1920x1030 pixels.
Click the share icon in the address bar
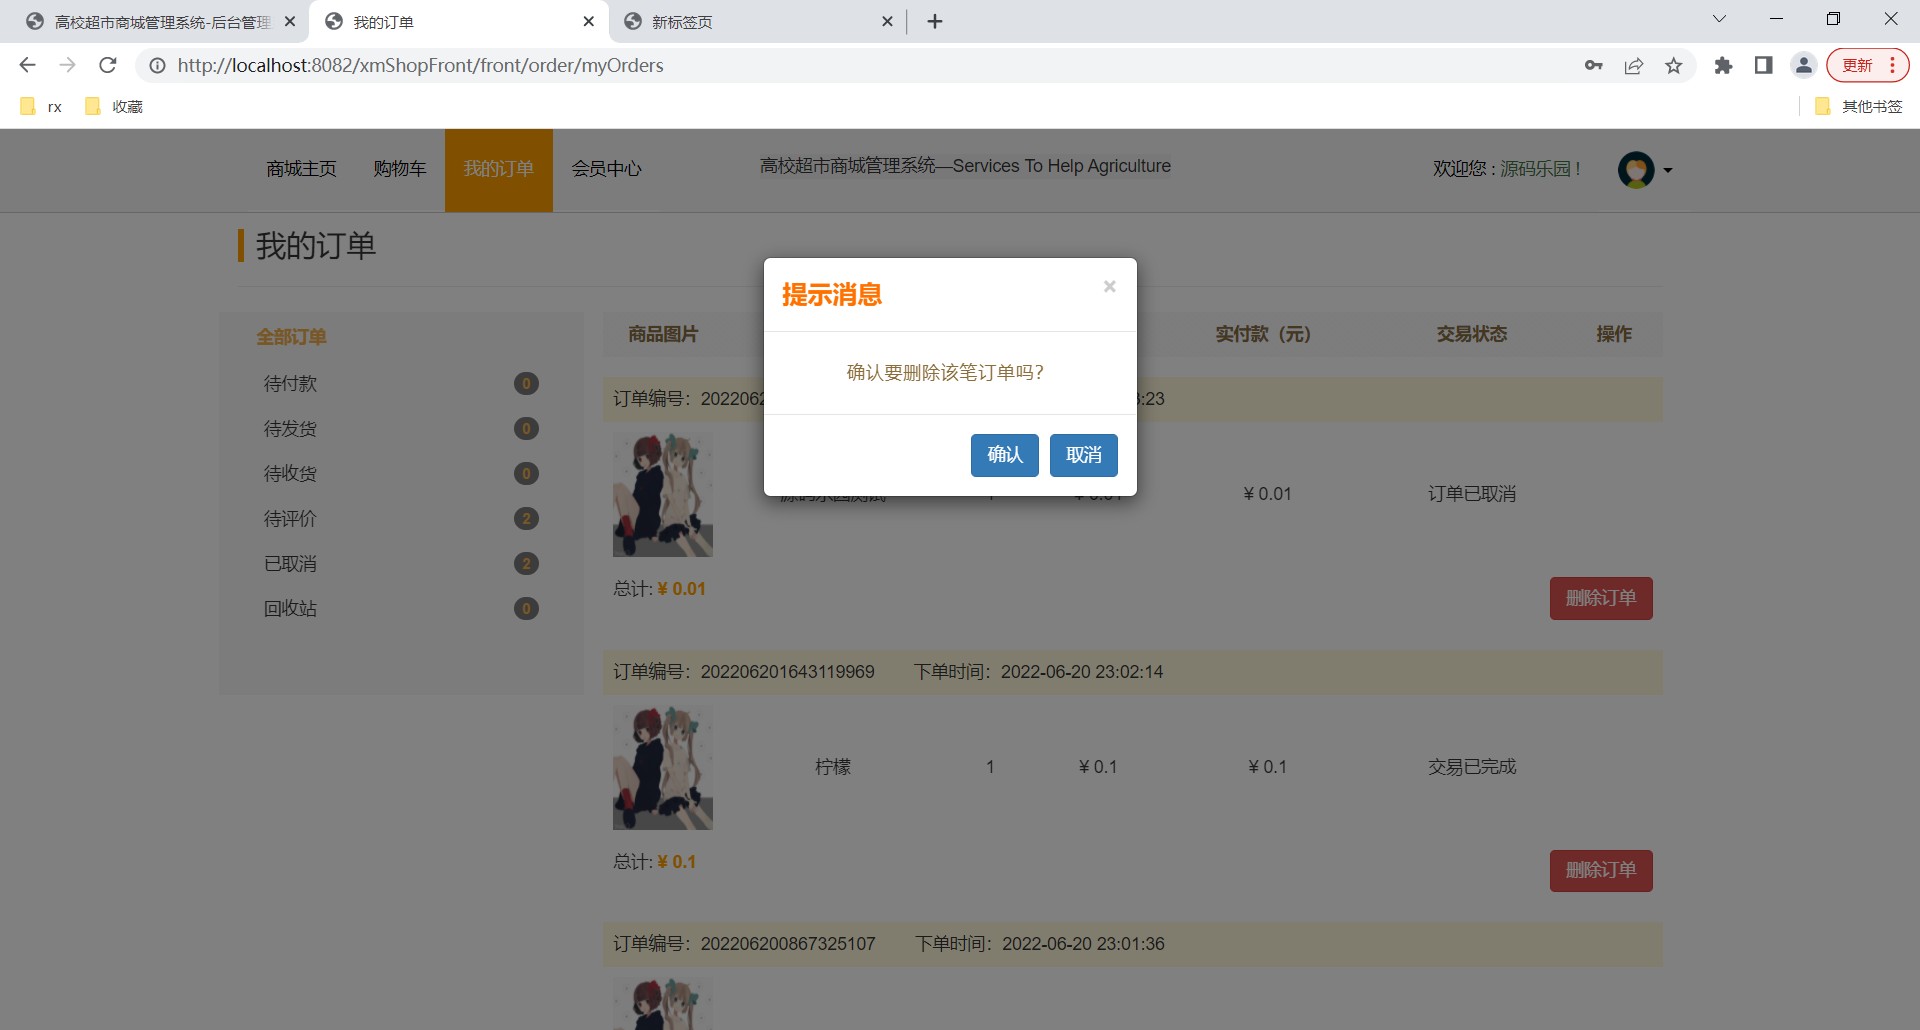point(1634,65)
